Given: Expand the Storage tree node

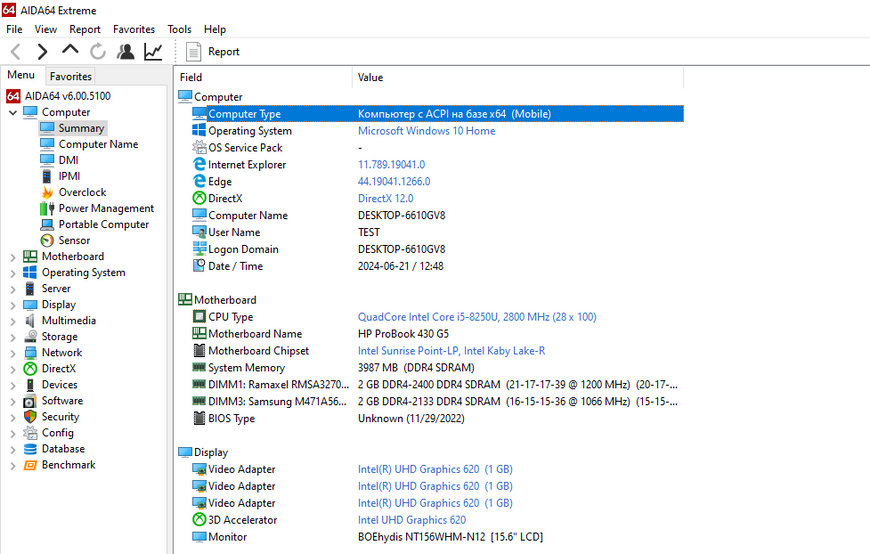Looking at the screenshot, I should click(13, 338).
